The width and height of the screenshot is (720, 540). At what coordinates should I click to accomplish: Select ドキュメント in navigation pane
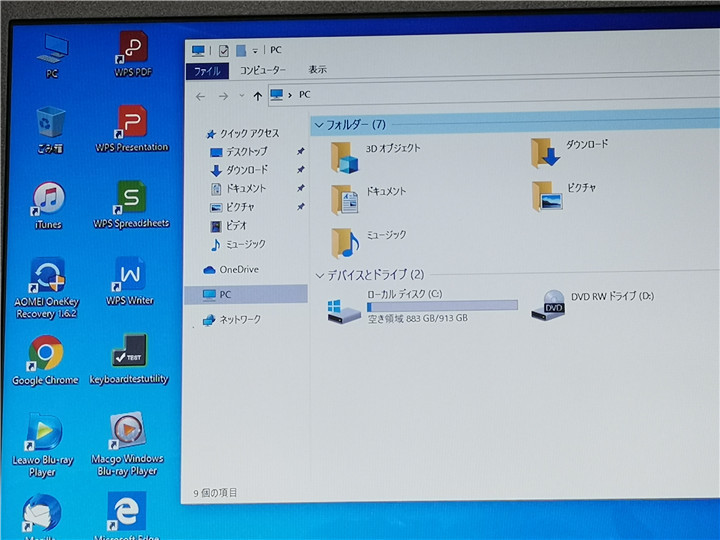[238, 189]
